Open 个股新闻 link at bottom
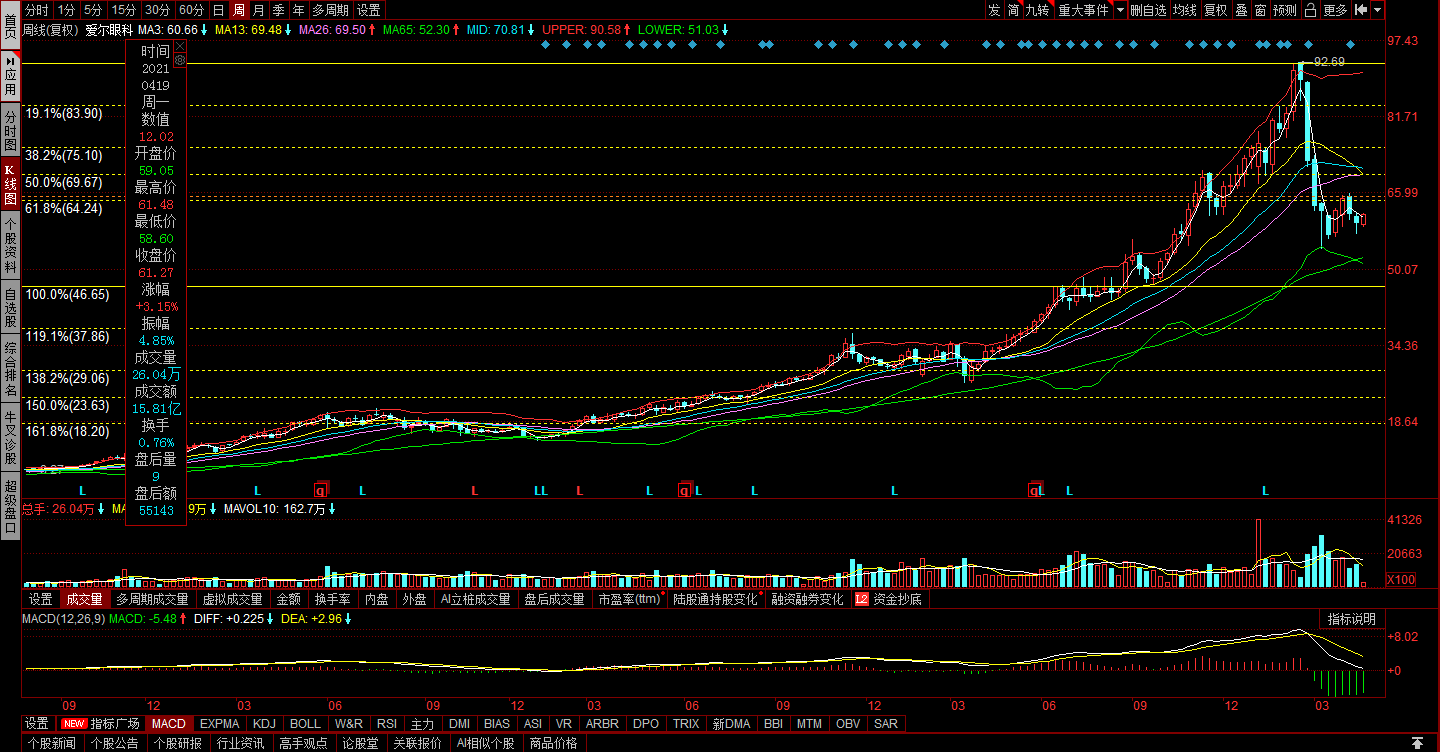The width and height of the screenshot is (1440, 752). click(51, 743)
